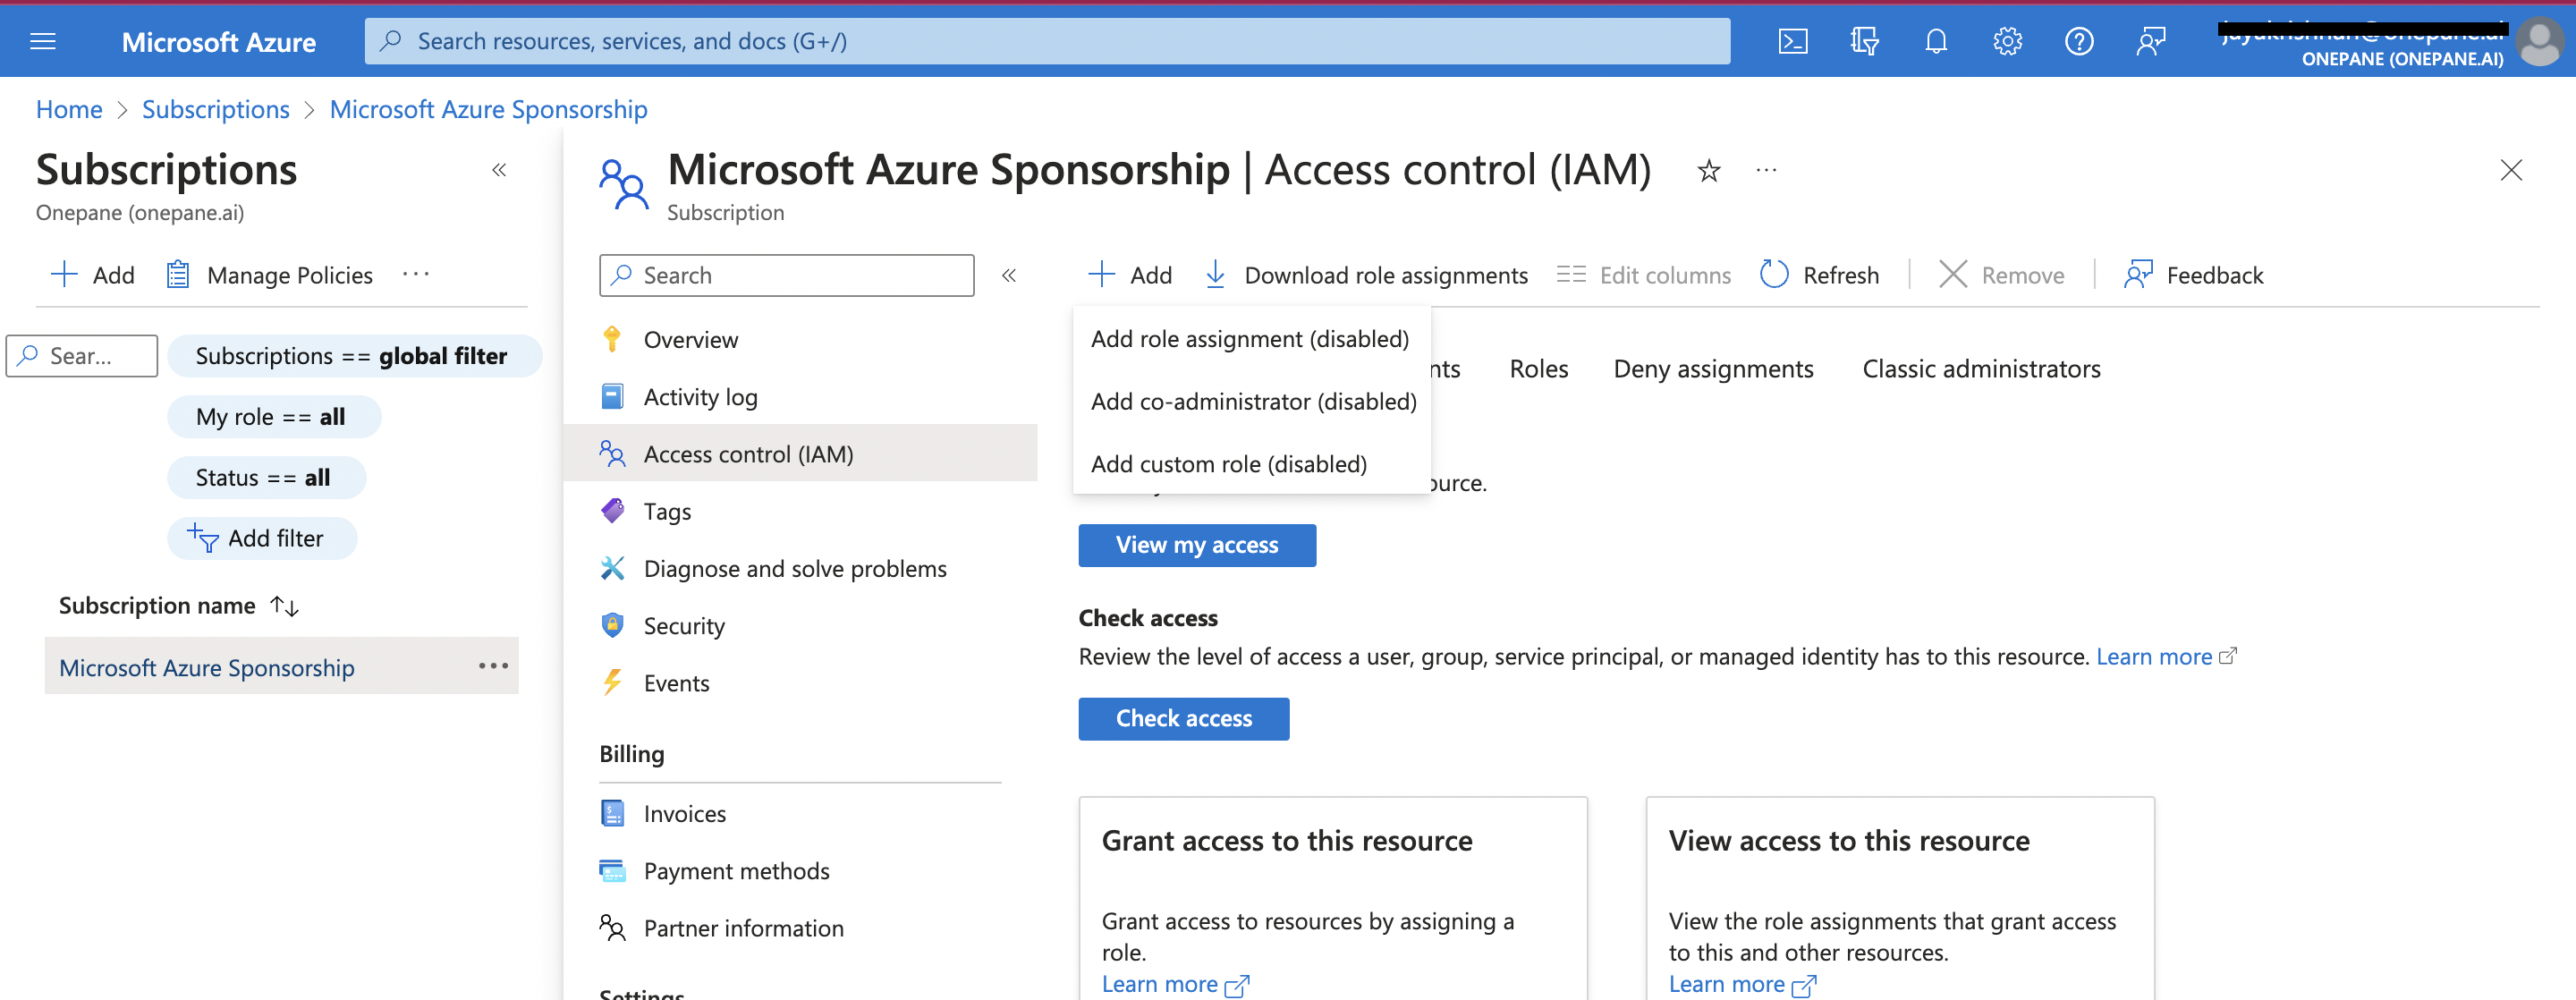Open portal settings gear
The image size is (2576, 1000).
(2007, 41)
